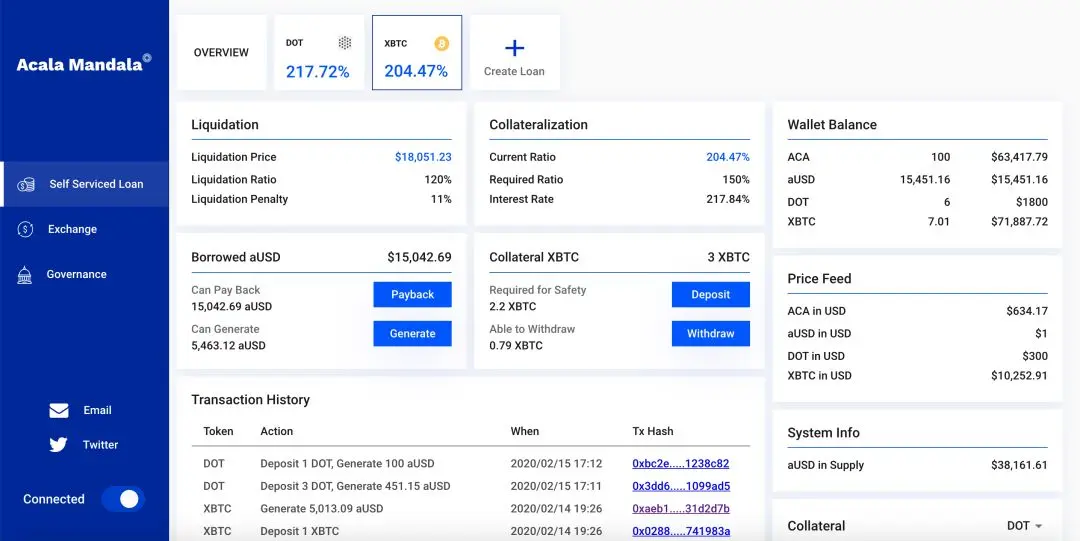Click the ACA in USD price $634.17
This screenshot has width=1080, height=541.
(x=1027, y=311)
